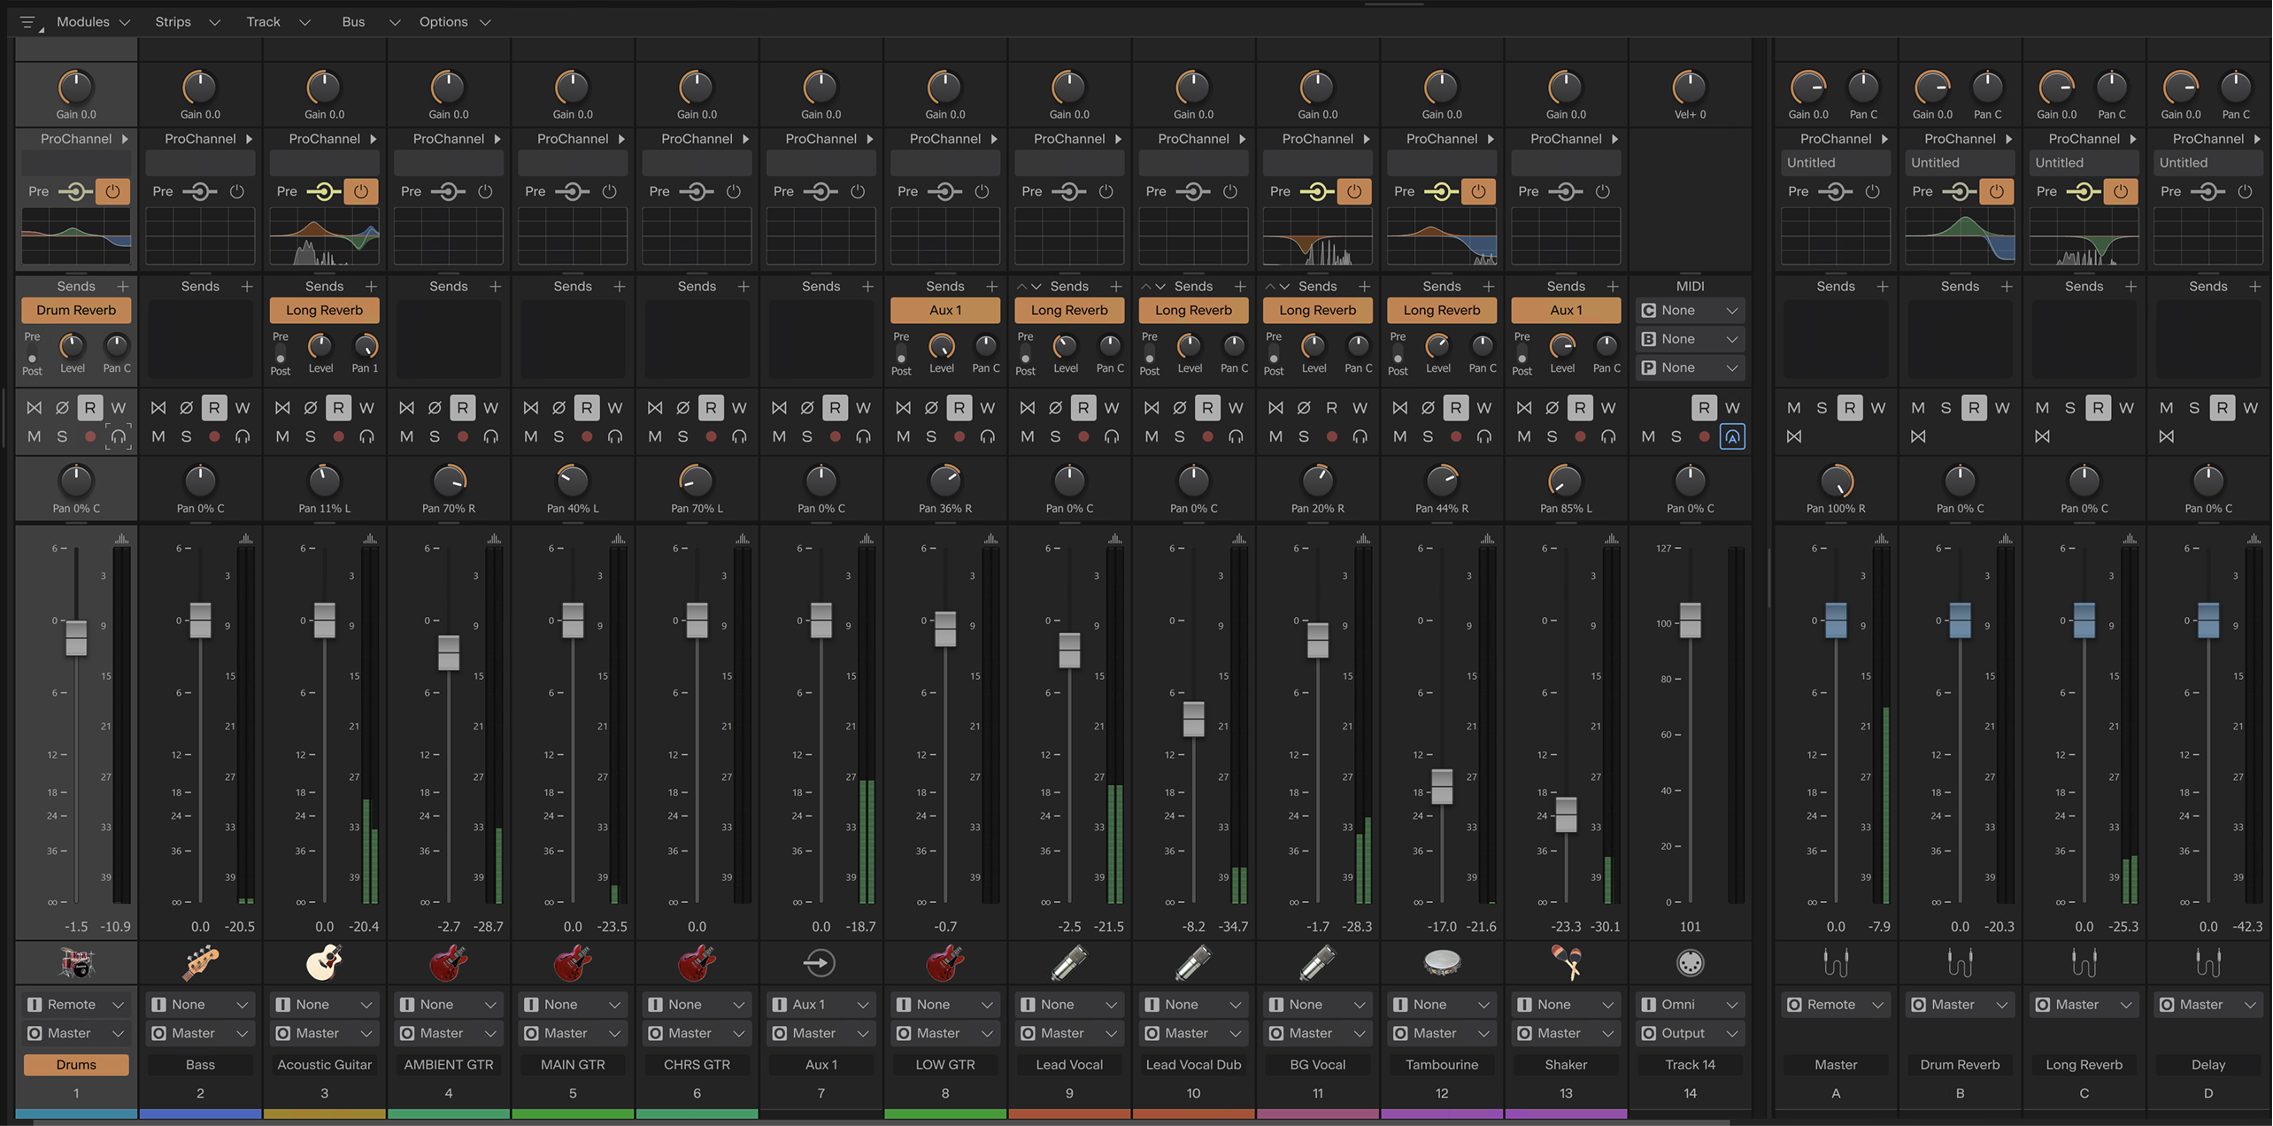Open the Bus menu
This screenshot has width=2273, height=1126.
click(x=370, y=22)
